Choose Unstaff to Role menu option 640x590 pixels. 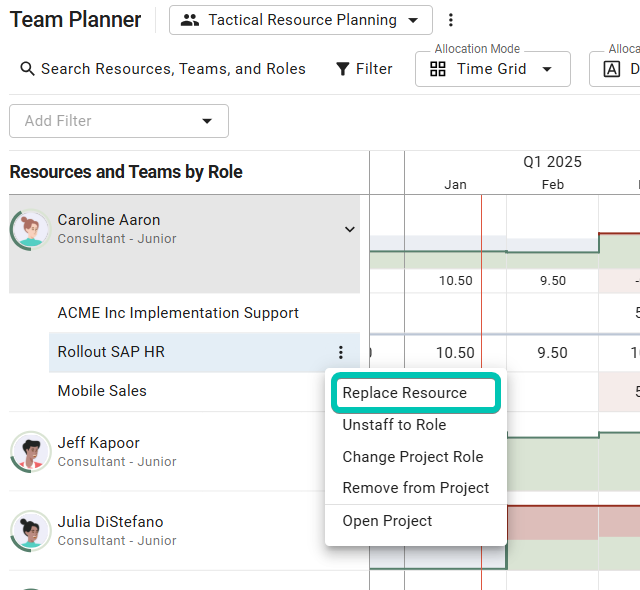(x=394, y=425)
